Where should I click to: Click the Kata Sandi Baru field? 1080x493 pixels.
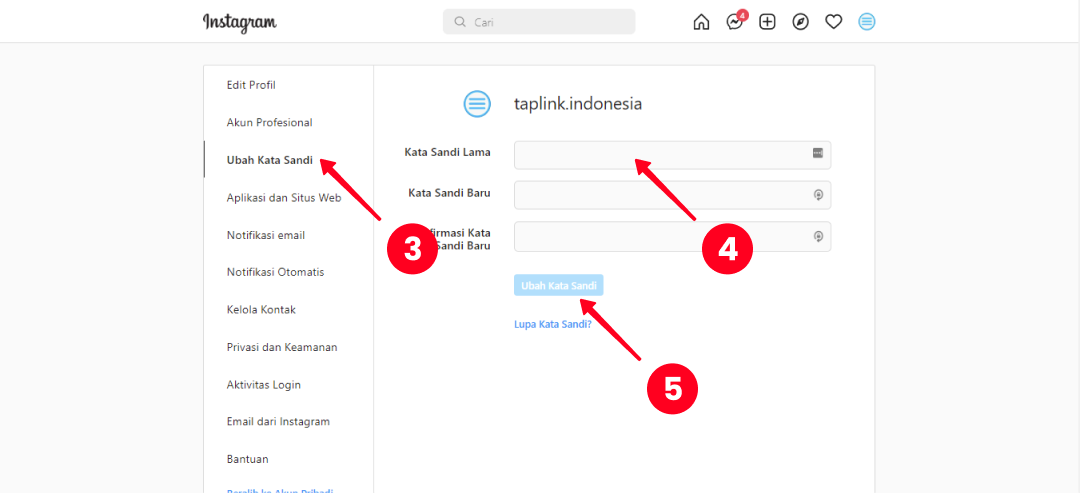click(x=672, y=195)
